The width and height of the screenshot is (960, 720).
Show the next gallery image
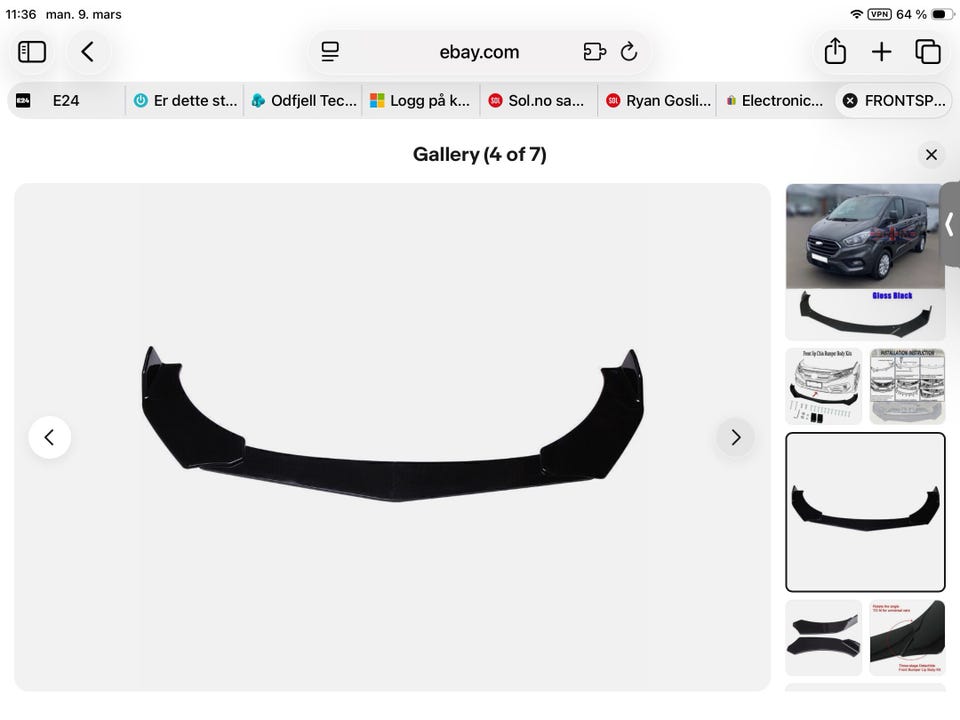coord(736,437)
